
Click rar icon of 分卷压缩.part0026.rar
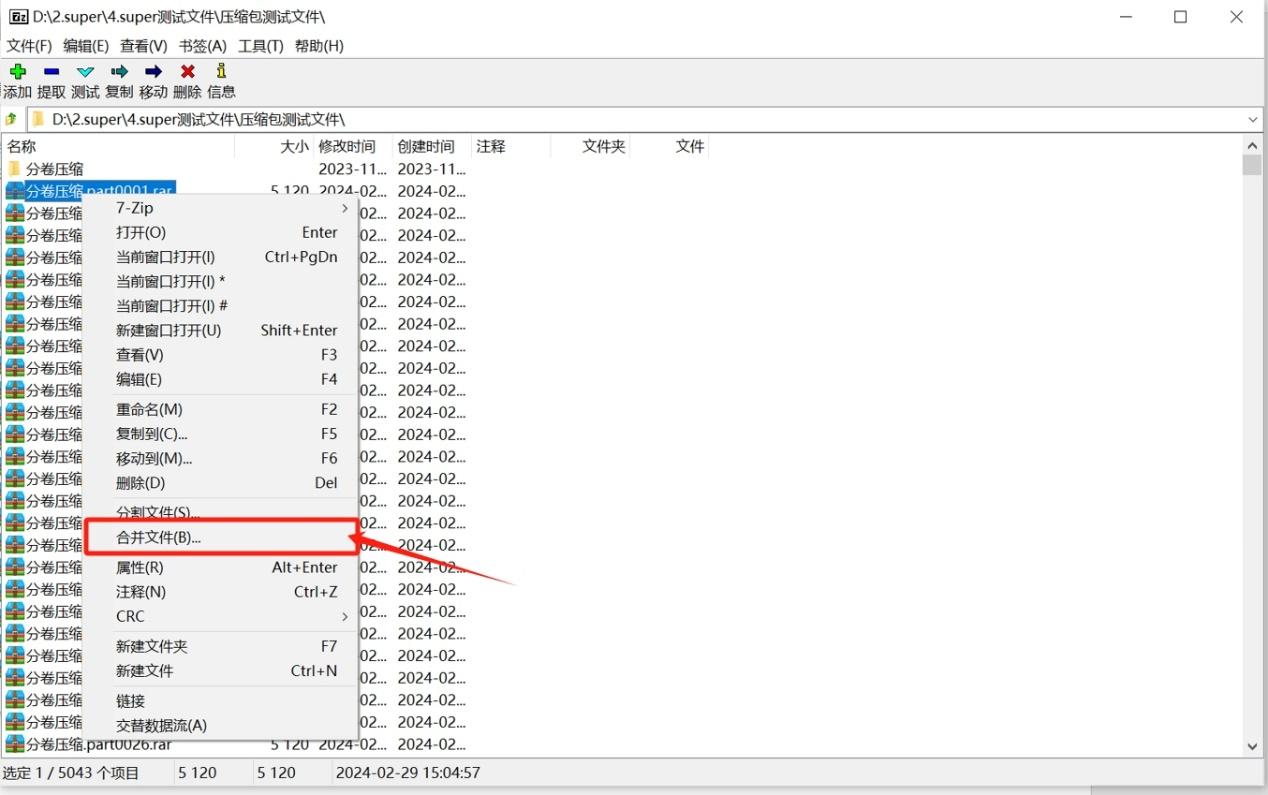point(15,744)
